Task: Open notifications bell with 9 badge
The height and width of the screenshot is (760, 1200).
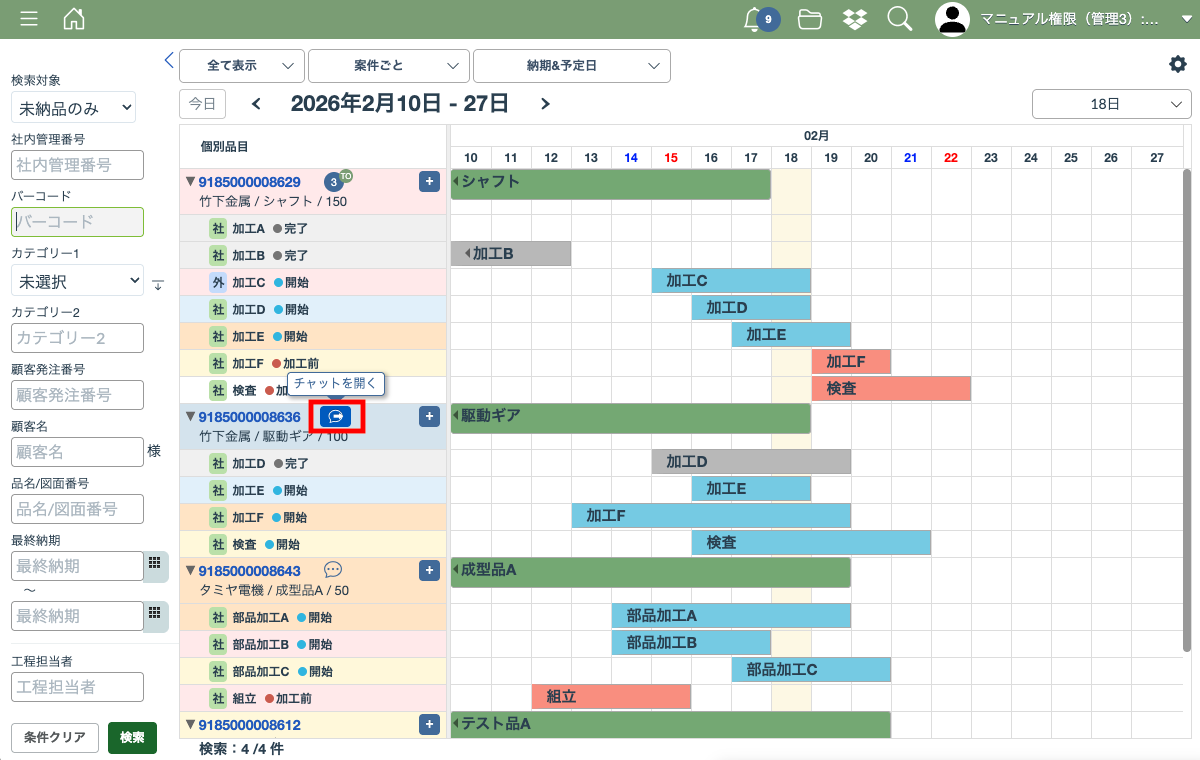Action: pyautogui.click(x=758, y=19)
